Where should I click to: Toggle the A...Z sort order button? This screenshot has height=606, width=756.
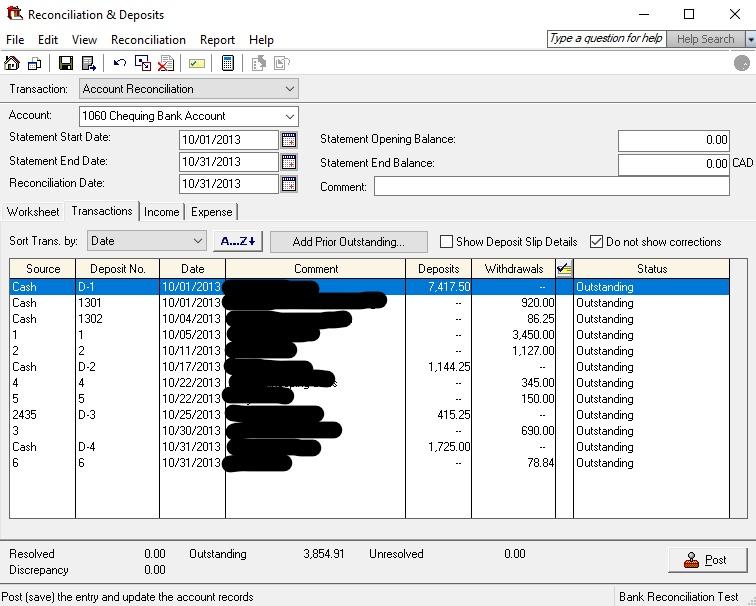pyautogui.click(x=238, y=241)
